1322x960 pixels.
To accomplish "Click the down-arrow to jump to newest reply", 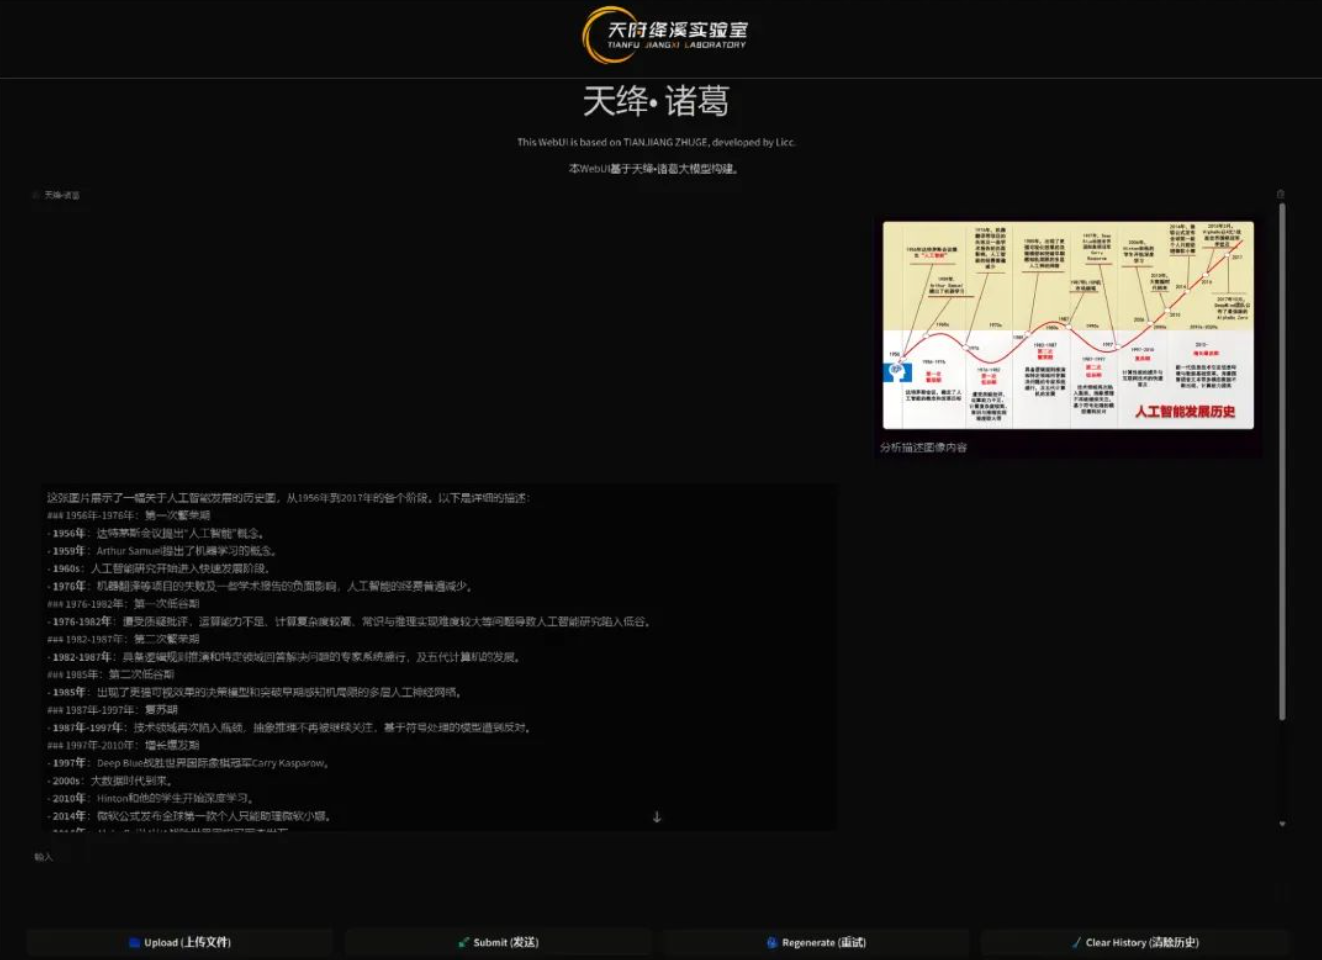I will coord(657,816).
